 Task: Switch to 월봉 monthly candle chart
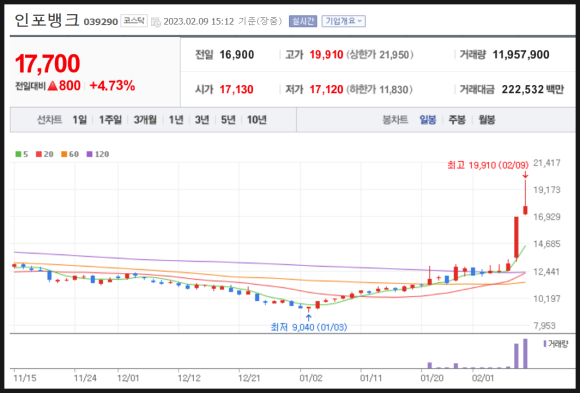[487, 120]
